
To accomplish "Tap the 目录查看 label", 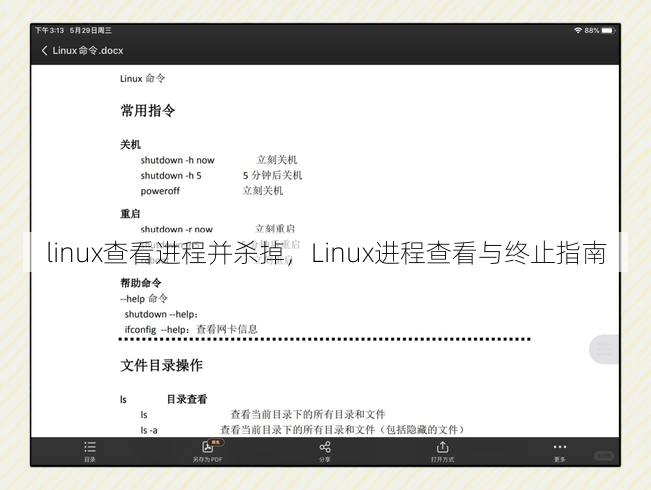I will coord(187,399).
